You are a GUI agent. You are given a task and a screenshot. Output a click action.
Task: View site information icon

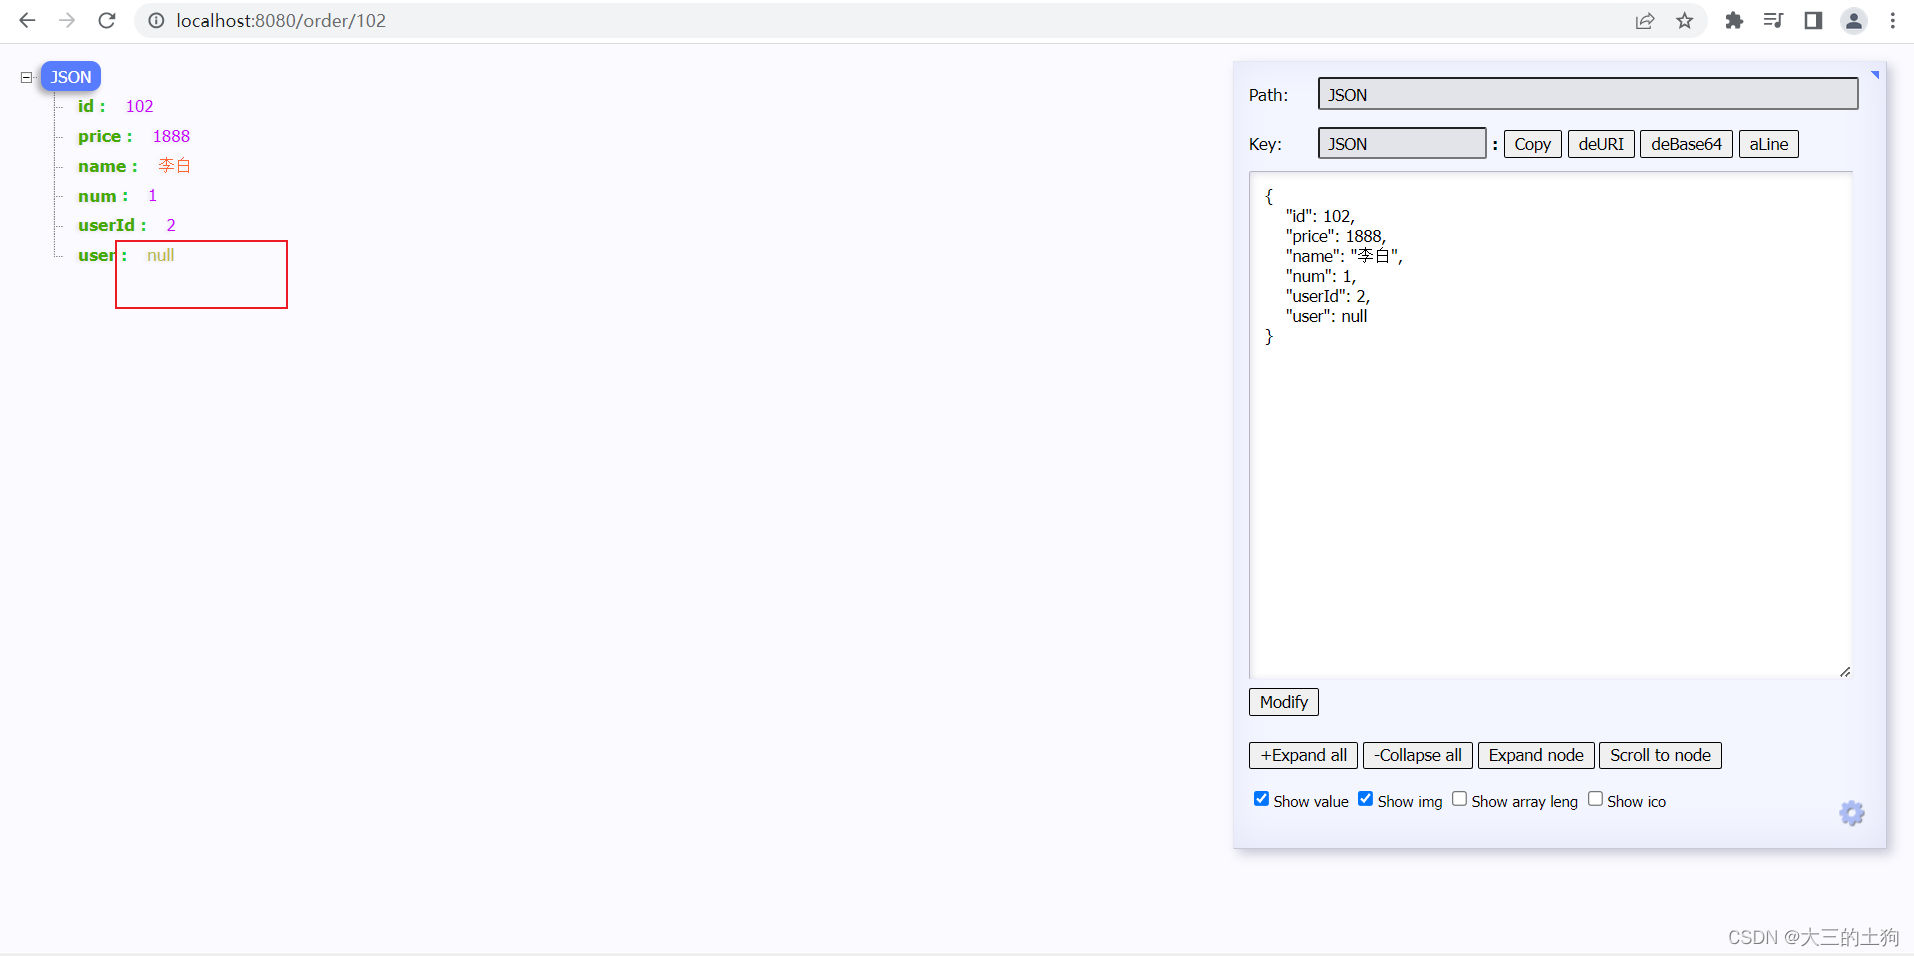pos(156,20)
